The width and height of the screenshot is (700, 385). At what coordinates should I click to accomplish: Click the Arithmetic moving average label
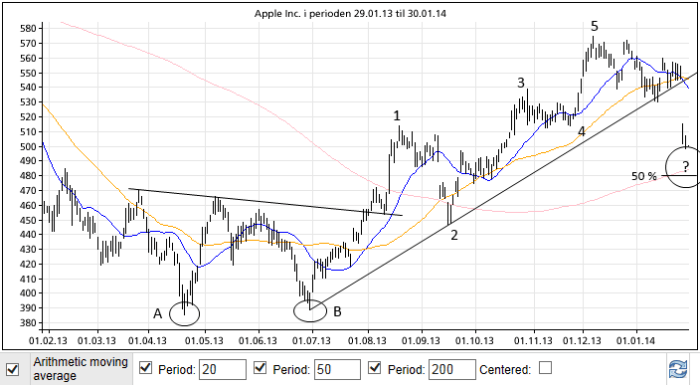[80, 369]
